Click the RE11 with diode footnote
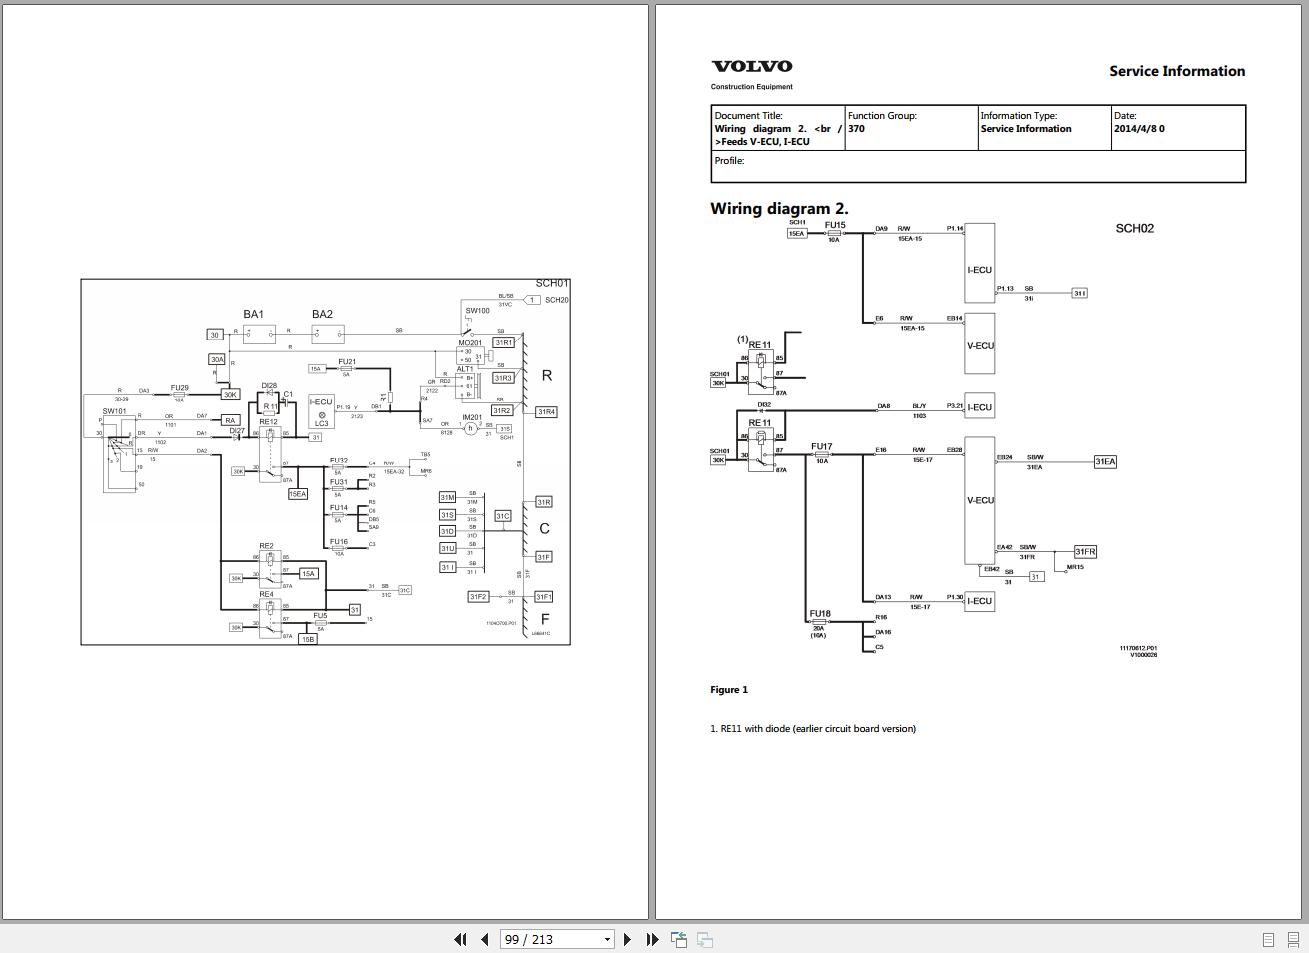The height and width of the screenshot is (953, 1309). pyautogui.click(x=813, y=728)
